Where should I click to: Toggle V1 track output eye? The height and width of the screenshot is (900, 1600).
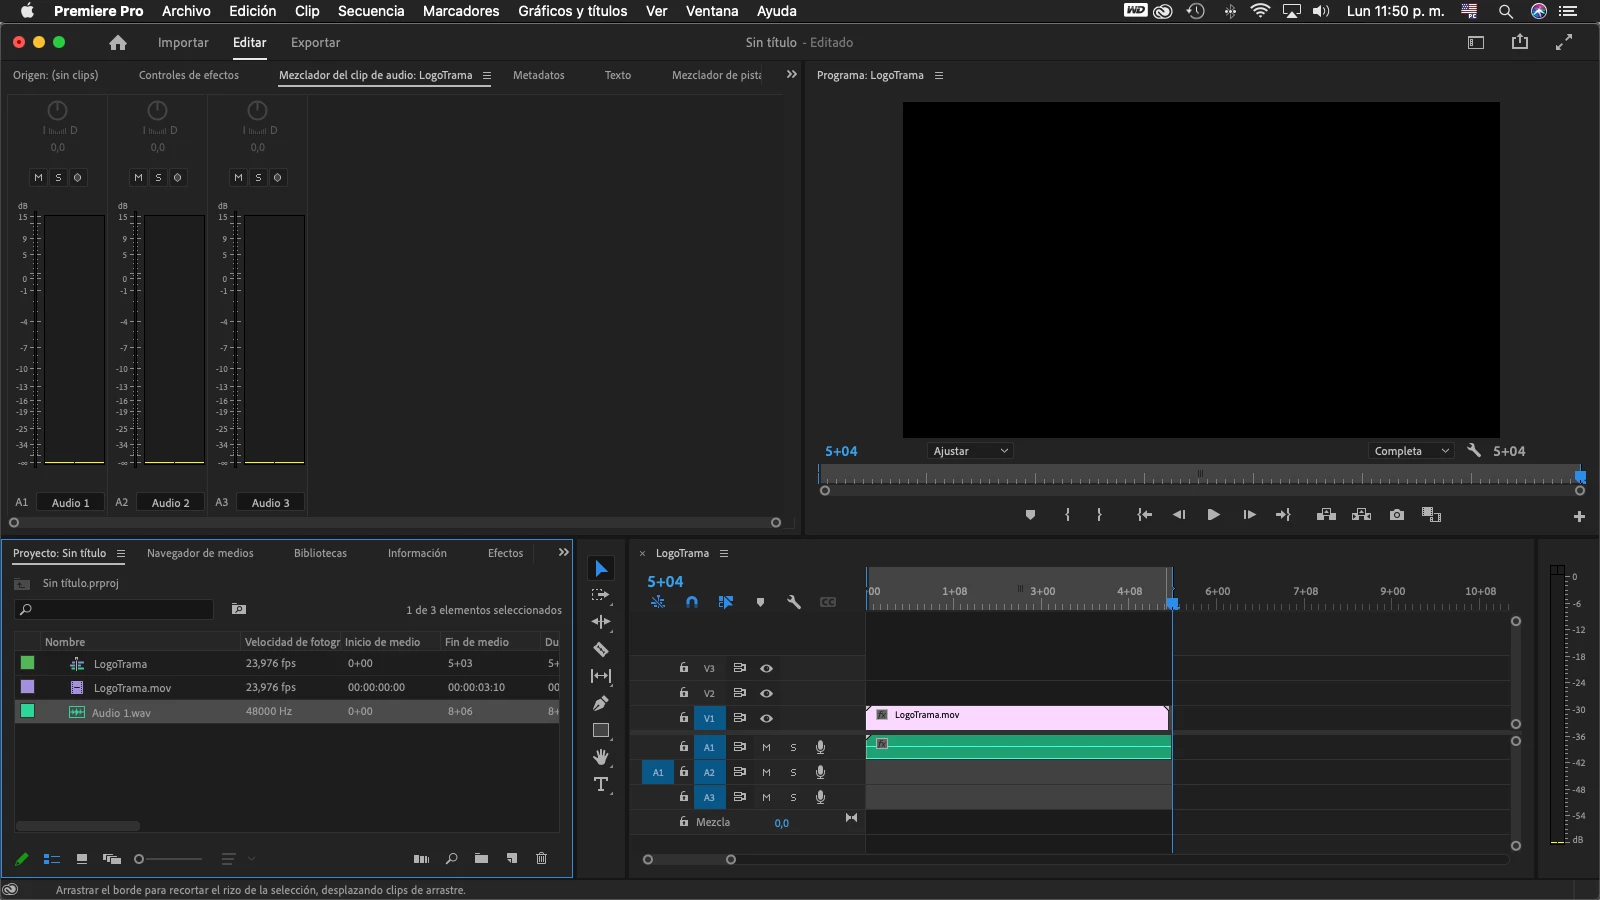coord(767,718)
